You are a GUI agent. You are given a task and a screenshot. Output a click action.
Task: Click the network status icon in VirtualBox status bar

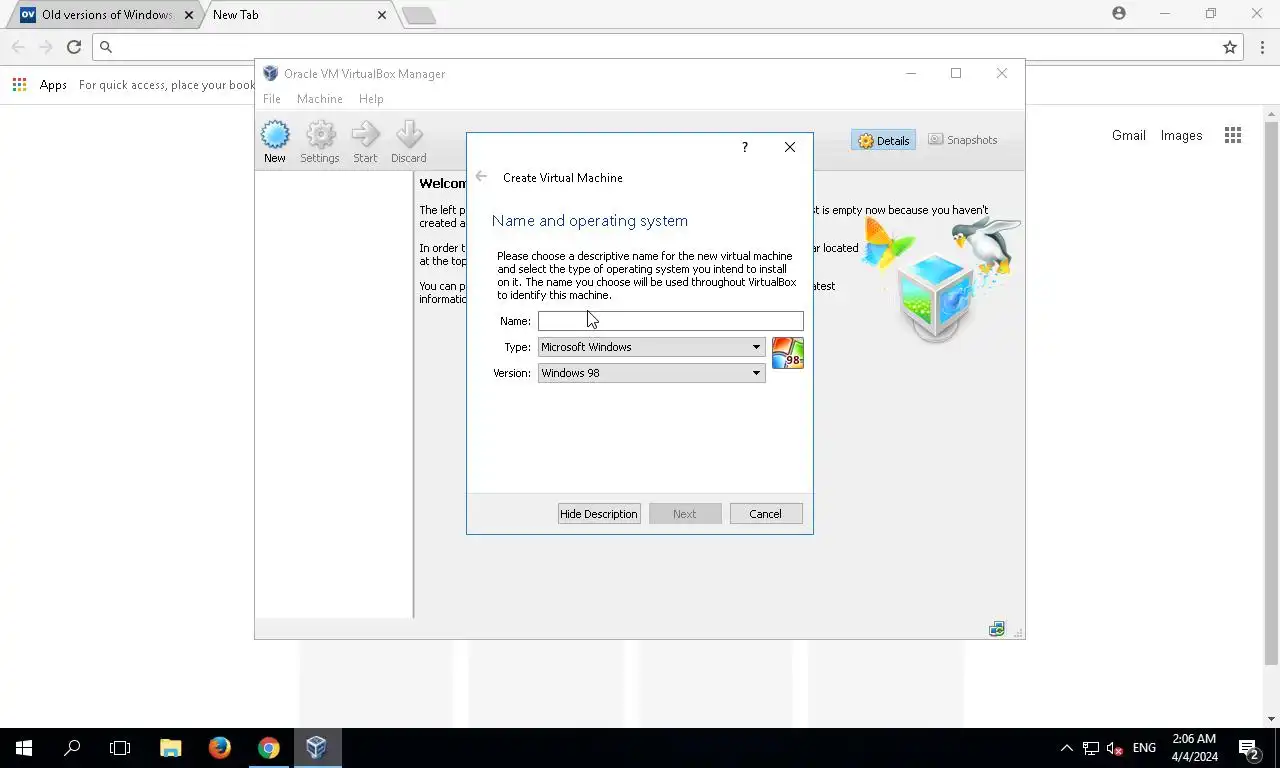(x=996, y=629)
